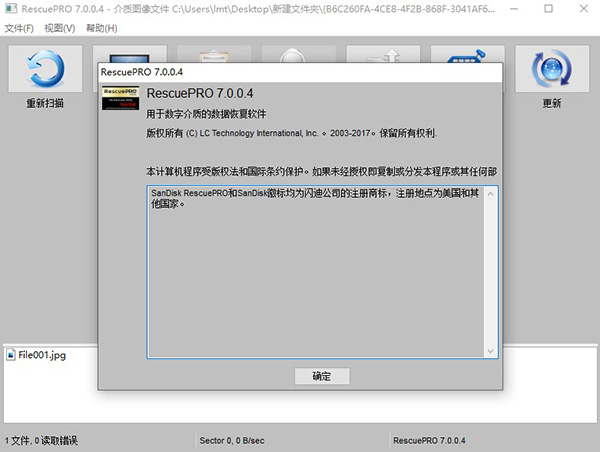
Task: Click the scroll up arrow in license box
Action: [x=491, y=194]
